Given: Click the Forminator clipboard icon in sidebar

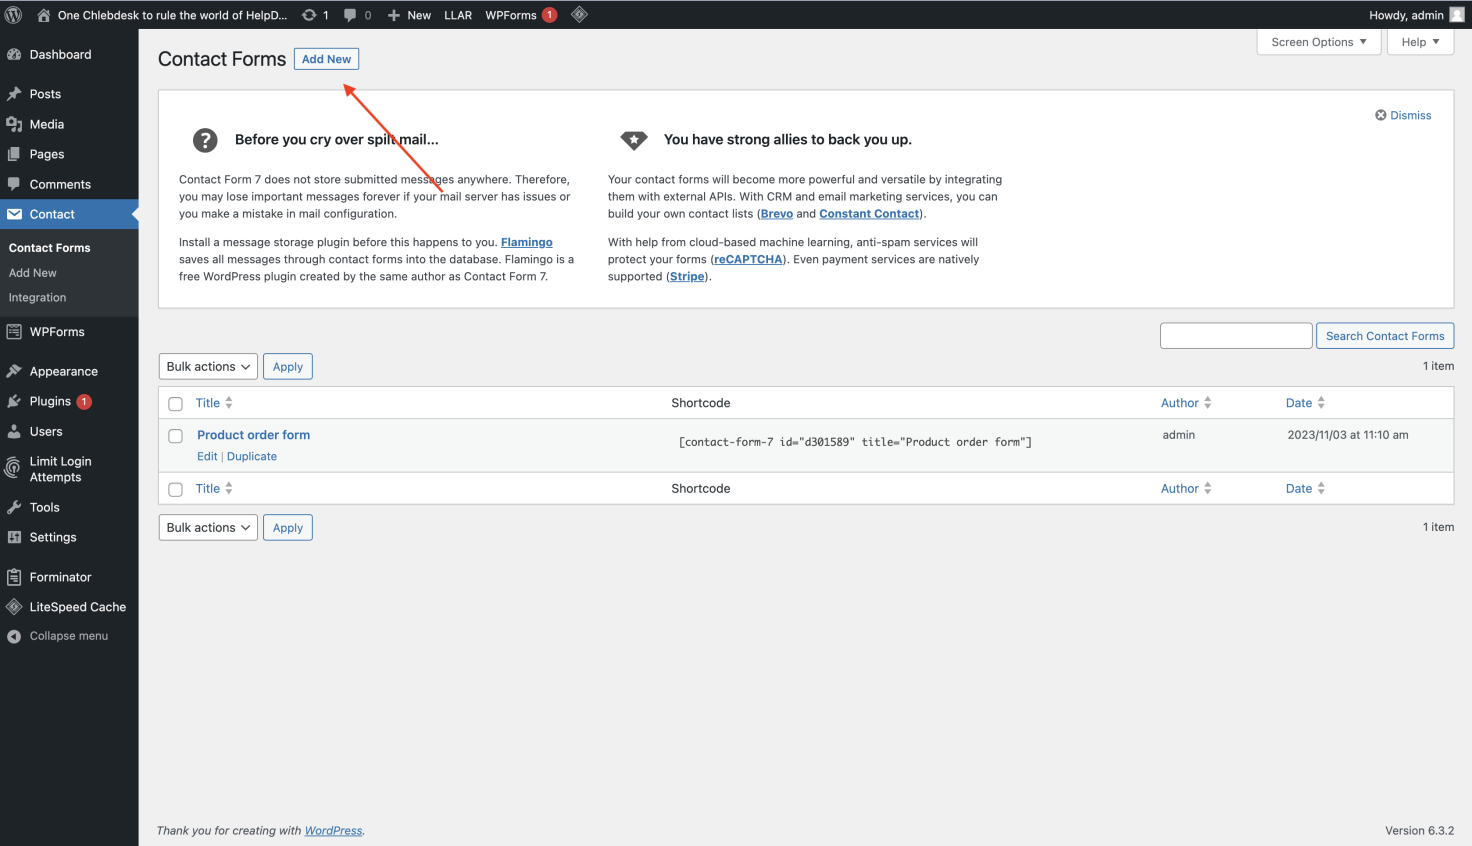Looking at the screenshot, I should click(x=14, y=577).
